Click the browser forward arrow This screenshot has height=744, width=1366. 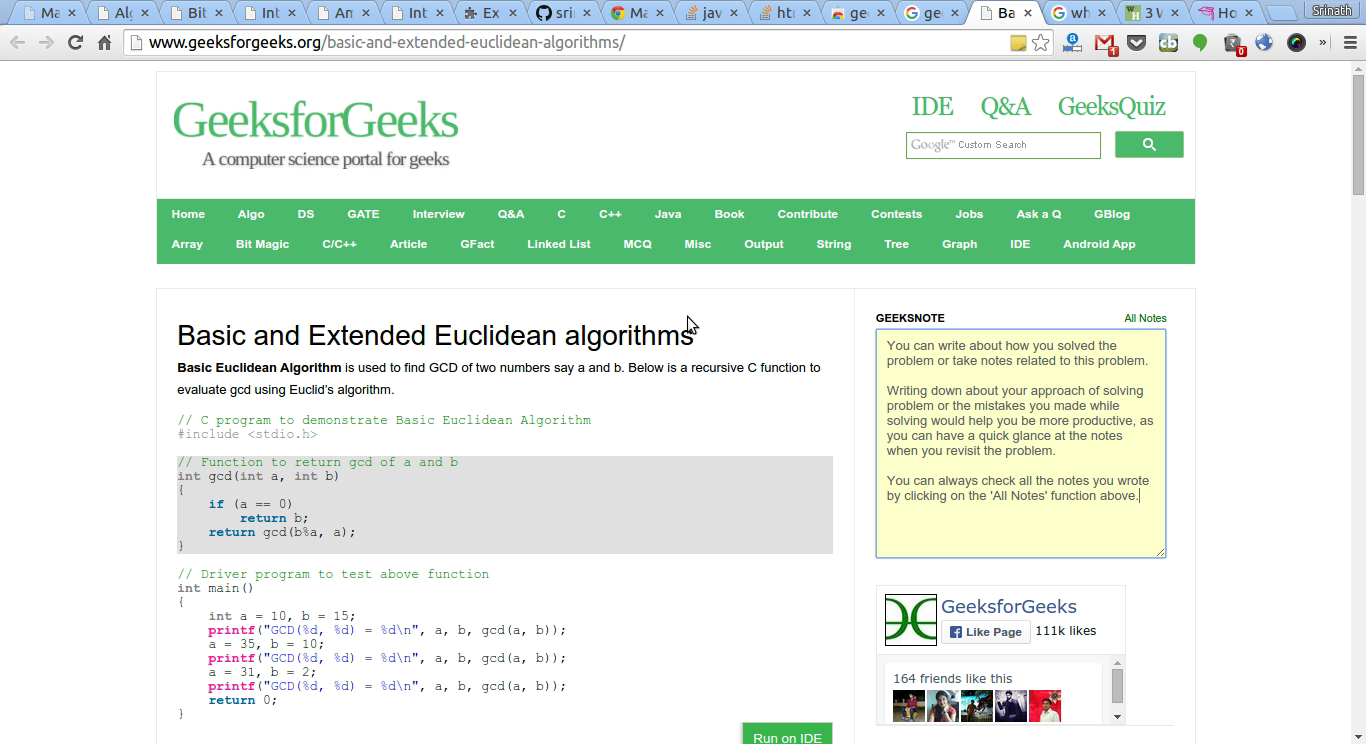coord(46,43)
